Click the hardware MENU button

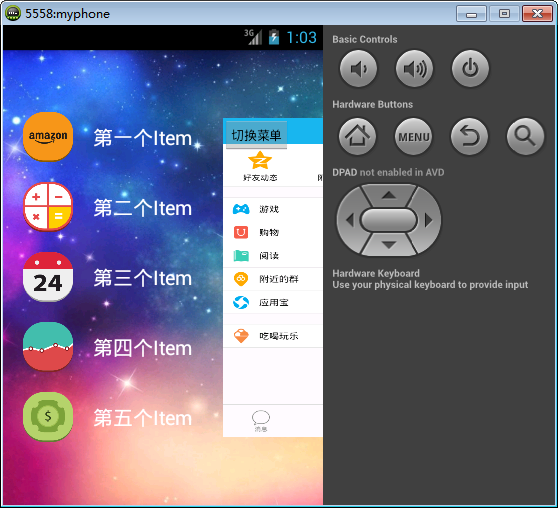click(x=414, y=136)
